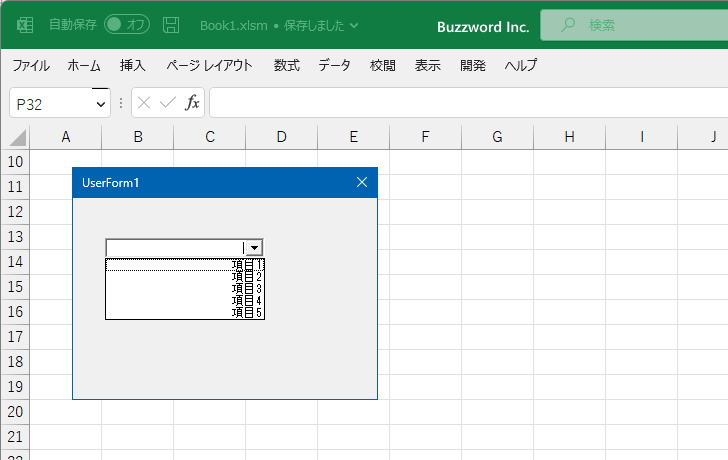Click the insert function fx icon
Image resolution: width=728 pixels, height=460 pixels.
point(192,103)
